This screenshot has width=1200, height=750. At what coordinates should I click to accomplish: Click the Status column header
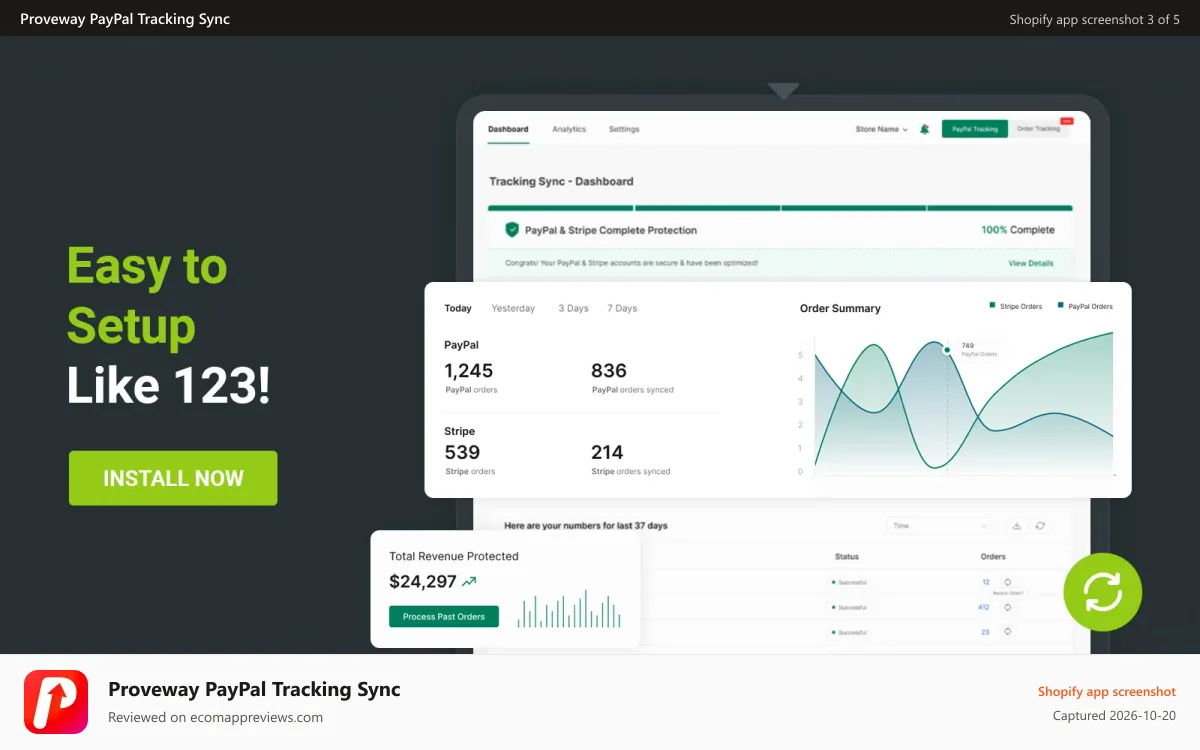847,556
